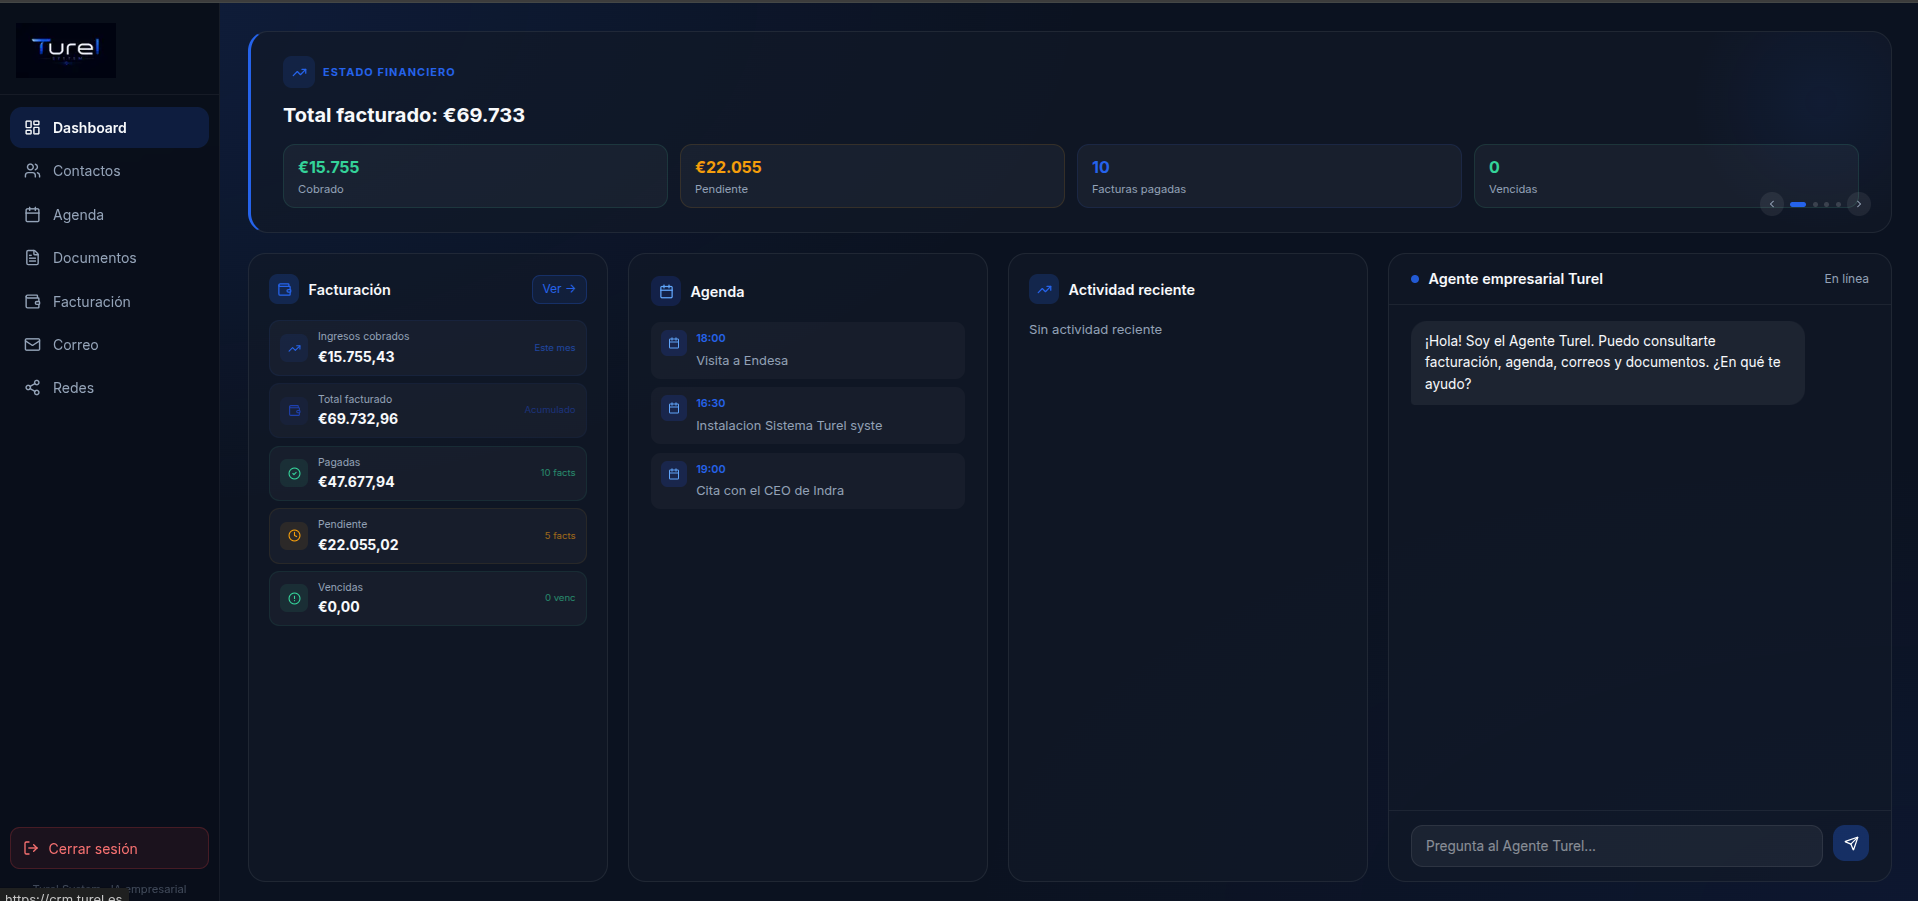The width and height of the screenshot is (1918, 901).
Task: Go to previous financial carousel slide
Action: click(x=1772, y=204)
